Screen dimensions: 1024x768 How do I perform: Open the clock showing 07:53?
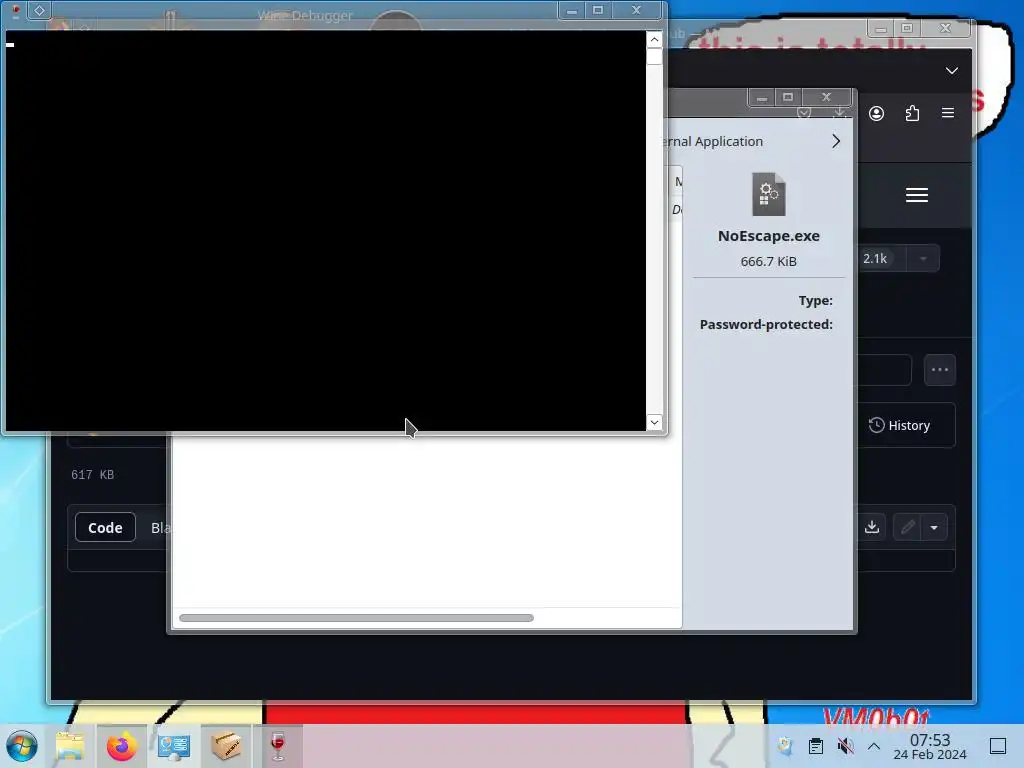click(930, 746)
